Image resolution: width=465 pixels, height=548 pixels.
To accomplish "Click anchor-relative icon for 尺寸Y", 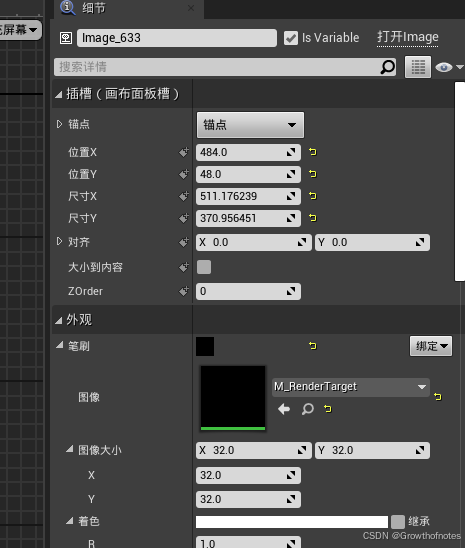I will [184, 218].
